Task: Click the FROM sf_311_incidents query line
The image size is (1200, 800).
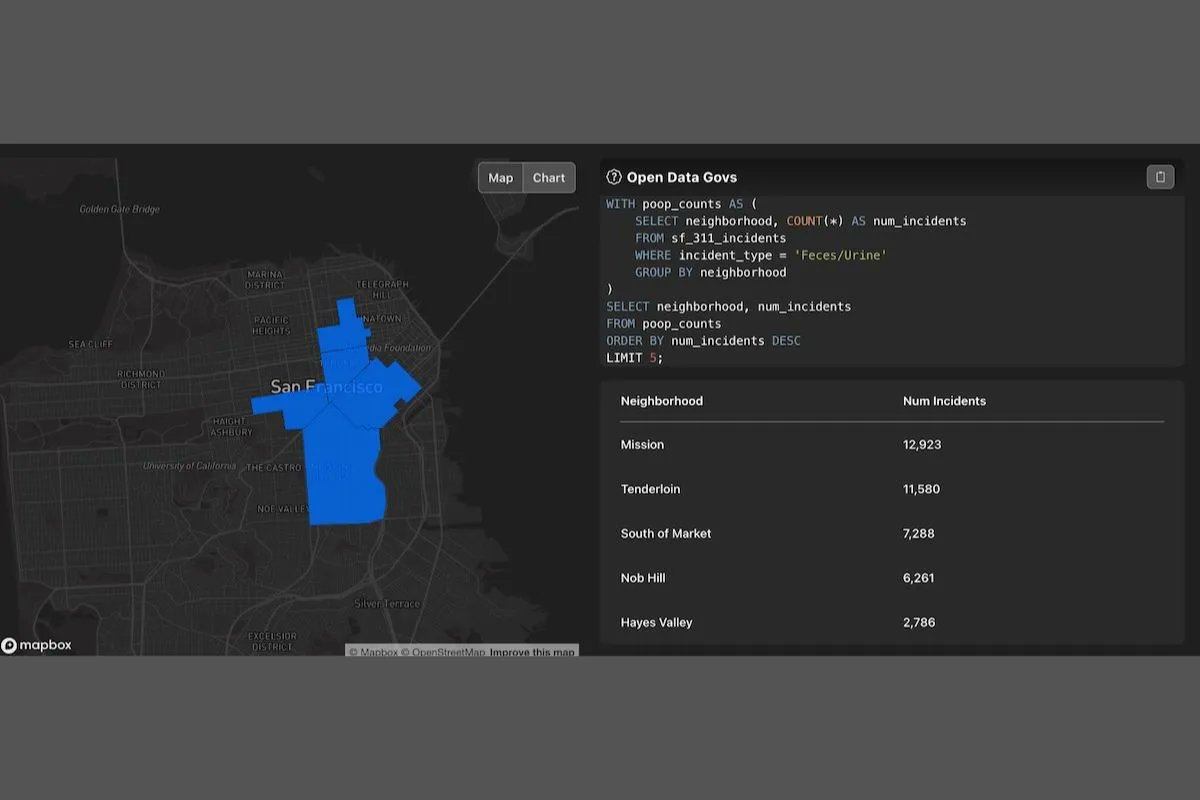Action: click(x=710, y=238)
